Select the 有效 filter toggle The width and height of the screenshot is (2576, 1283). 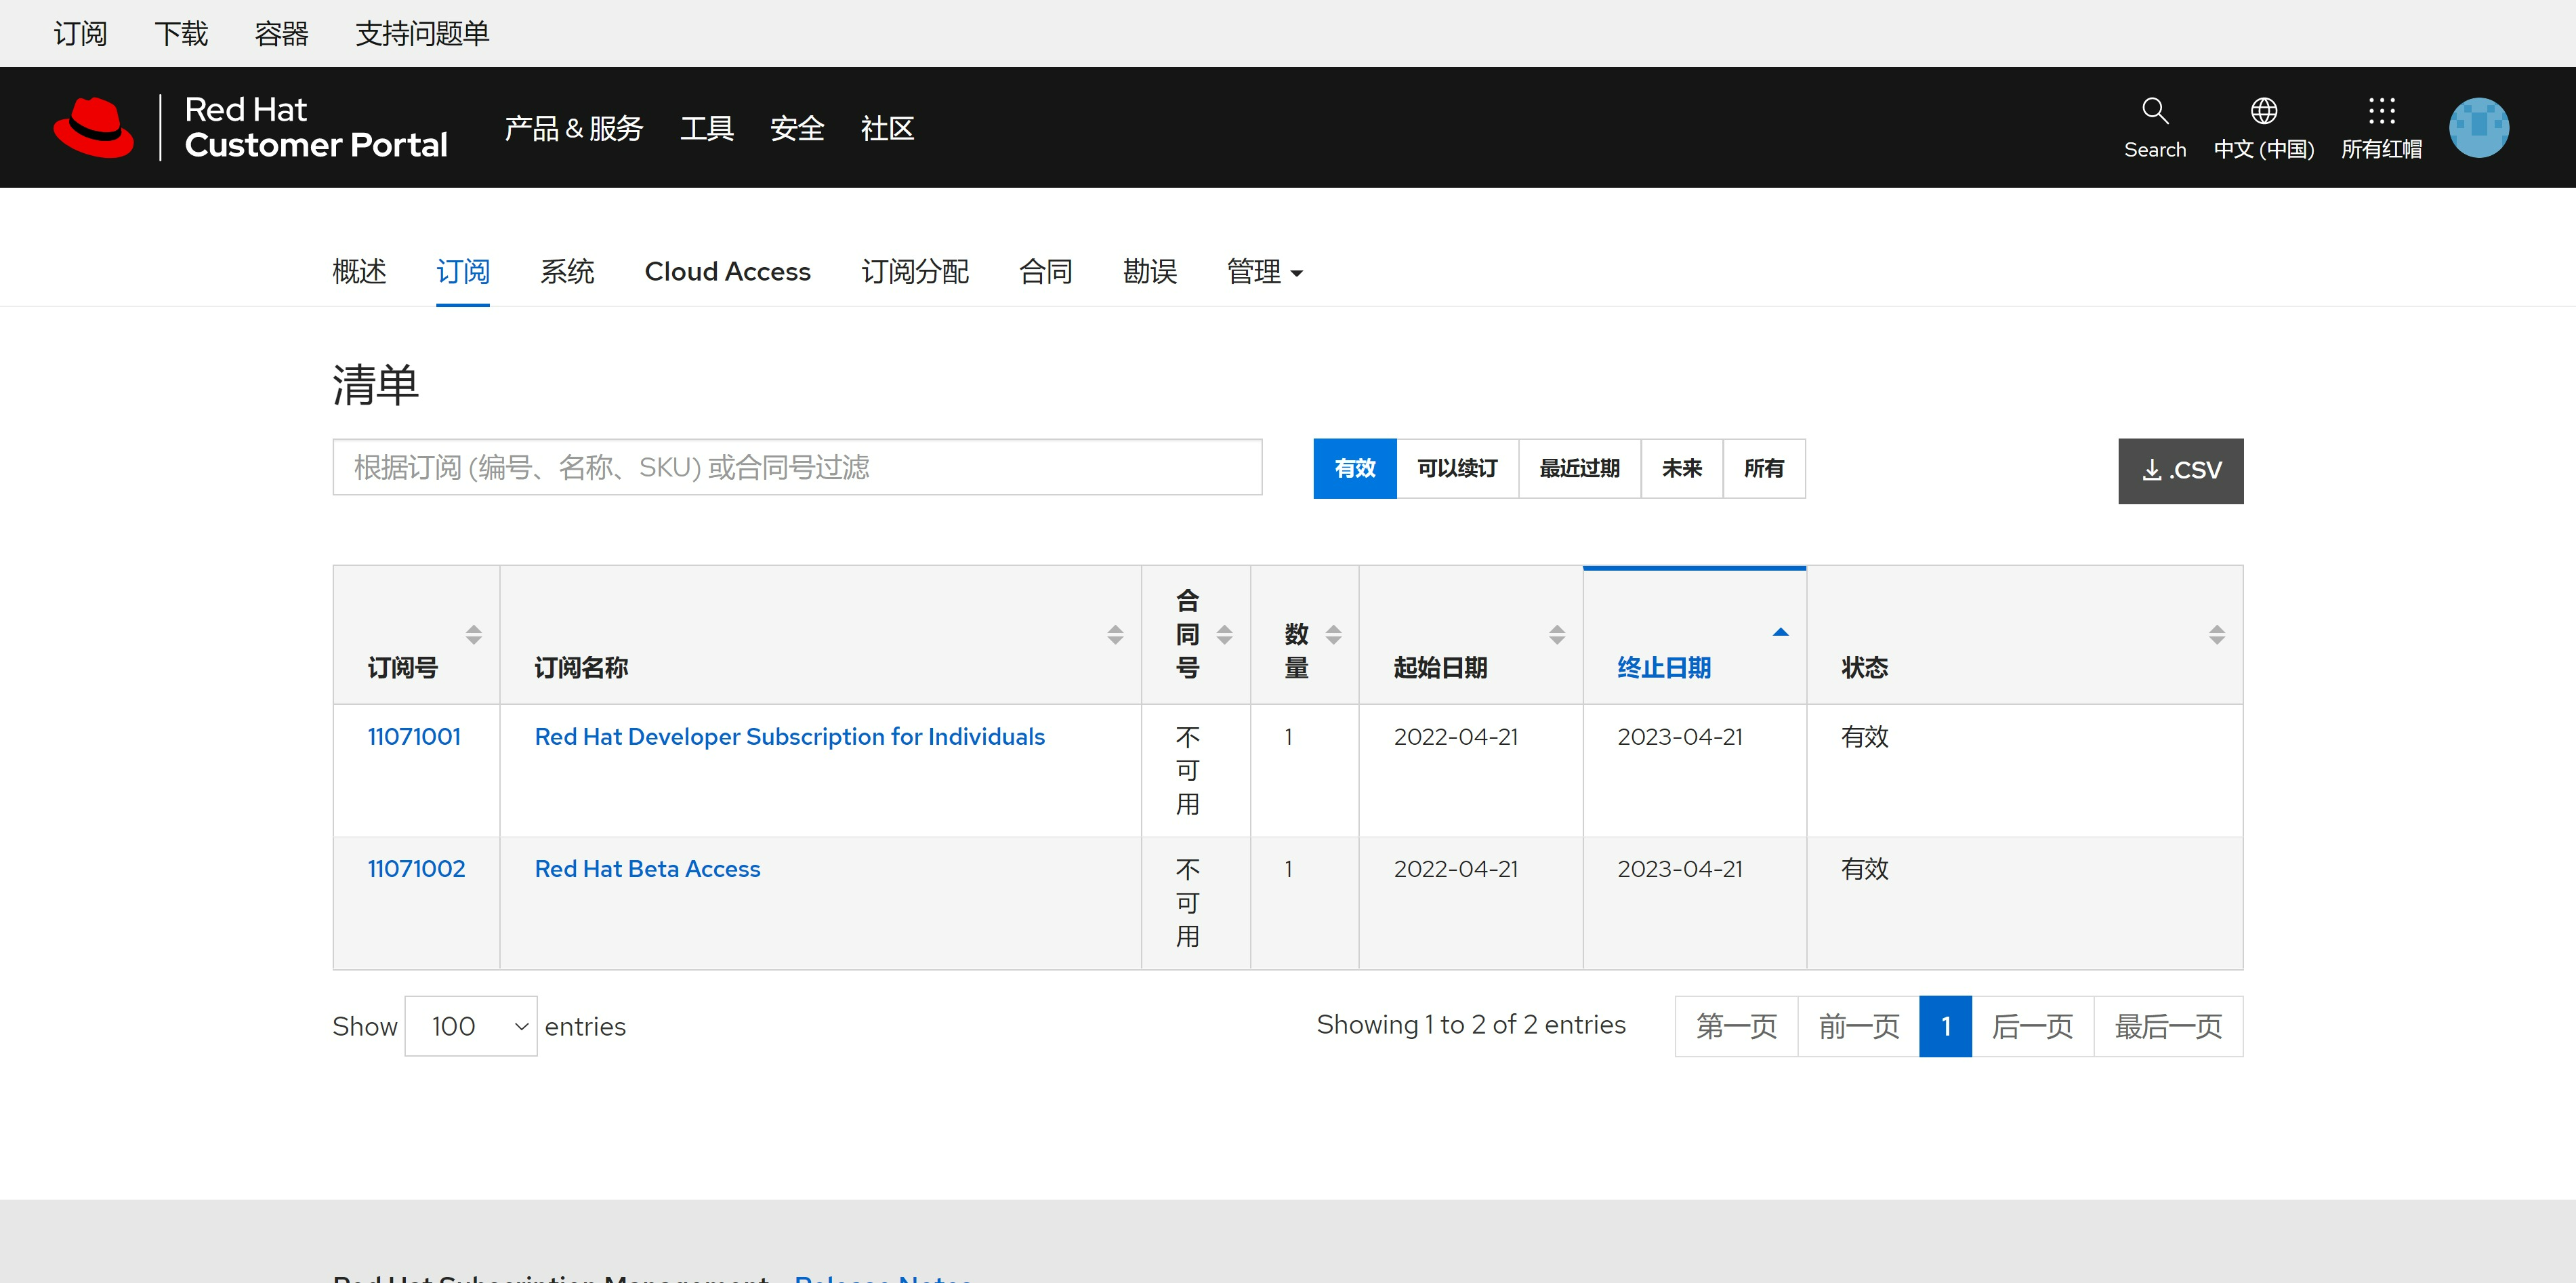[x=1354, y=469]
